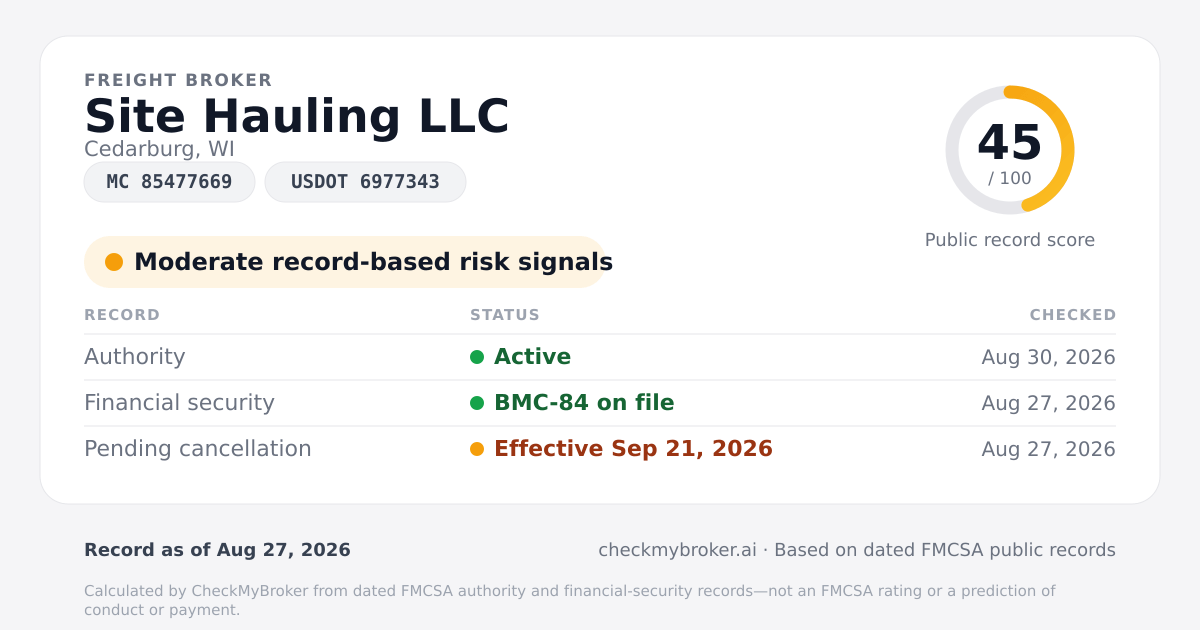
Task: Open the checkmybroker.ai footer link
Action: (677, 550)
